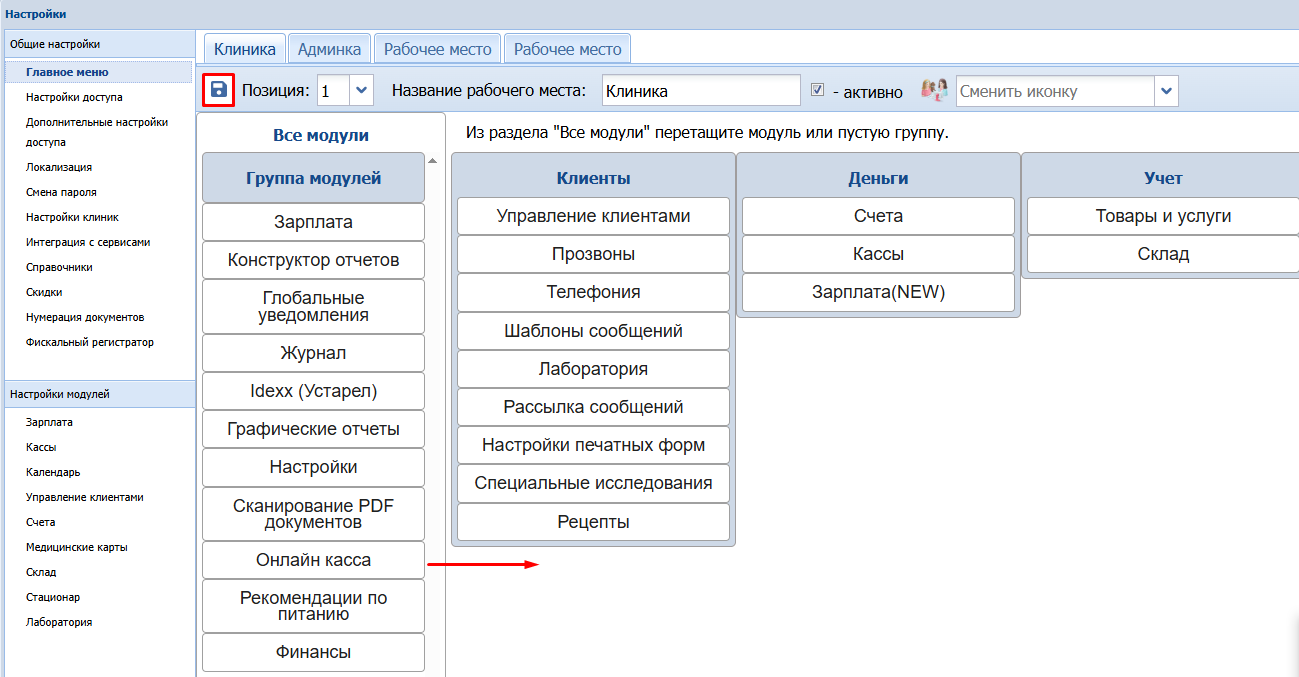This screenshot has height=677, width=1299.
Task: Click the save floppy disk icon
Action: [218, 90]
